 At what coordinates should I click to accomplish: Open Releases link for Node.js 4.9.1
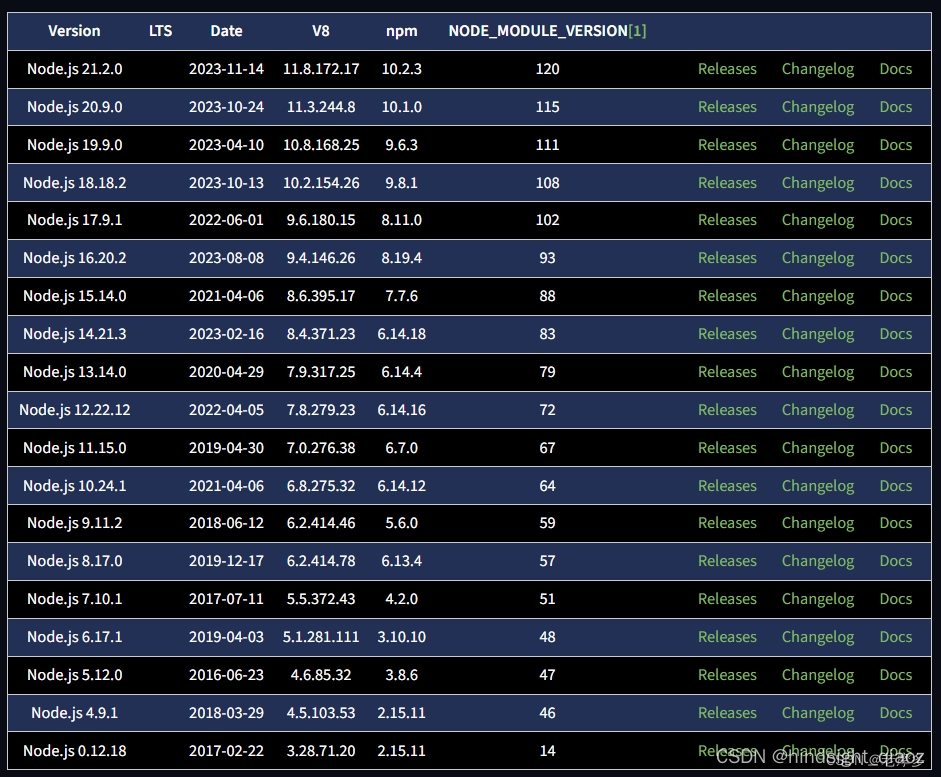click(727, 713)
